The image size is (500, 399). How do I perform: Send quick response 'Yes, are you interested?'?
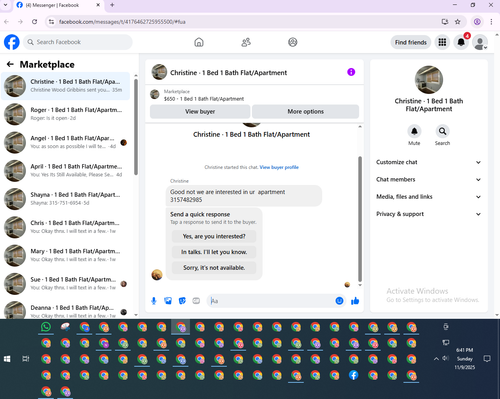tap(214, 236)
